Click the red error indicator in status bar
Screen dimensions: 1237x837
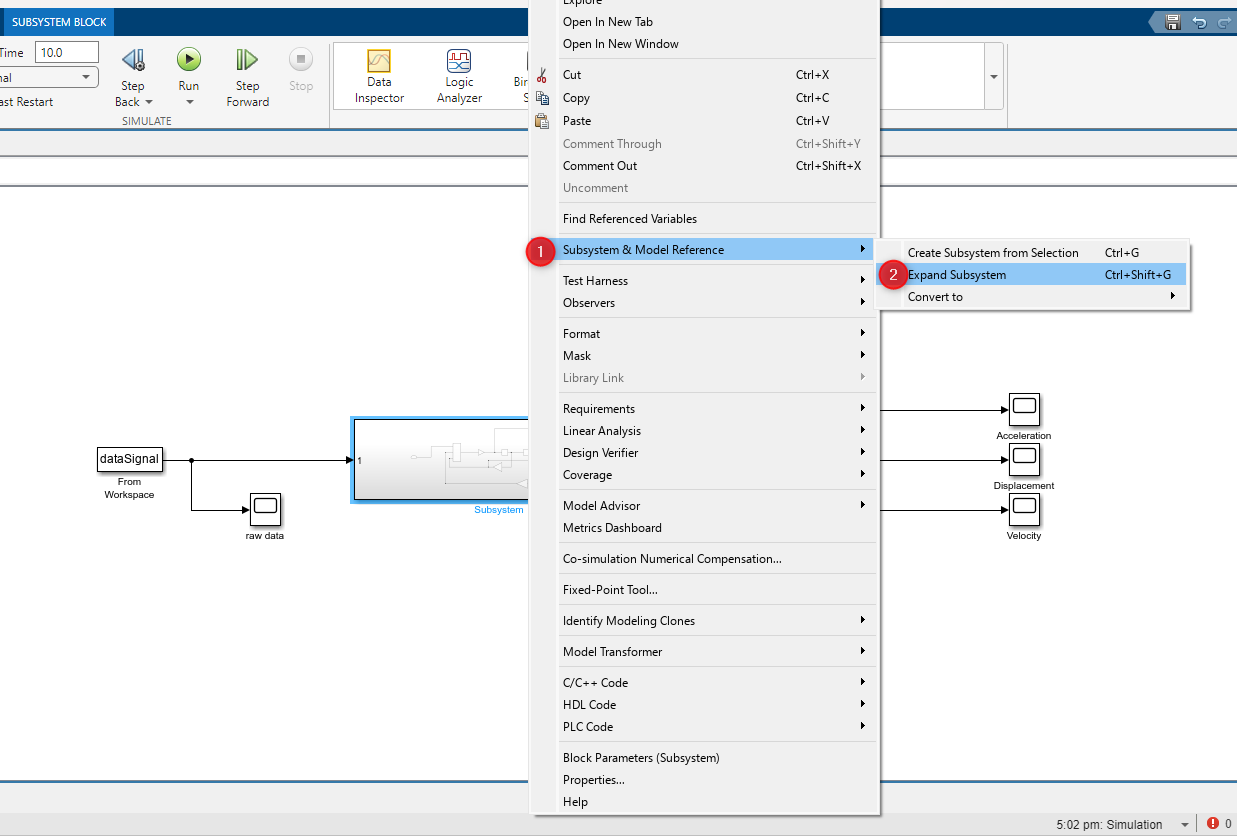tap(1213, 824)
